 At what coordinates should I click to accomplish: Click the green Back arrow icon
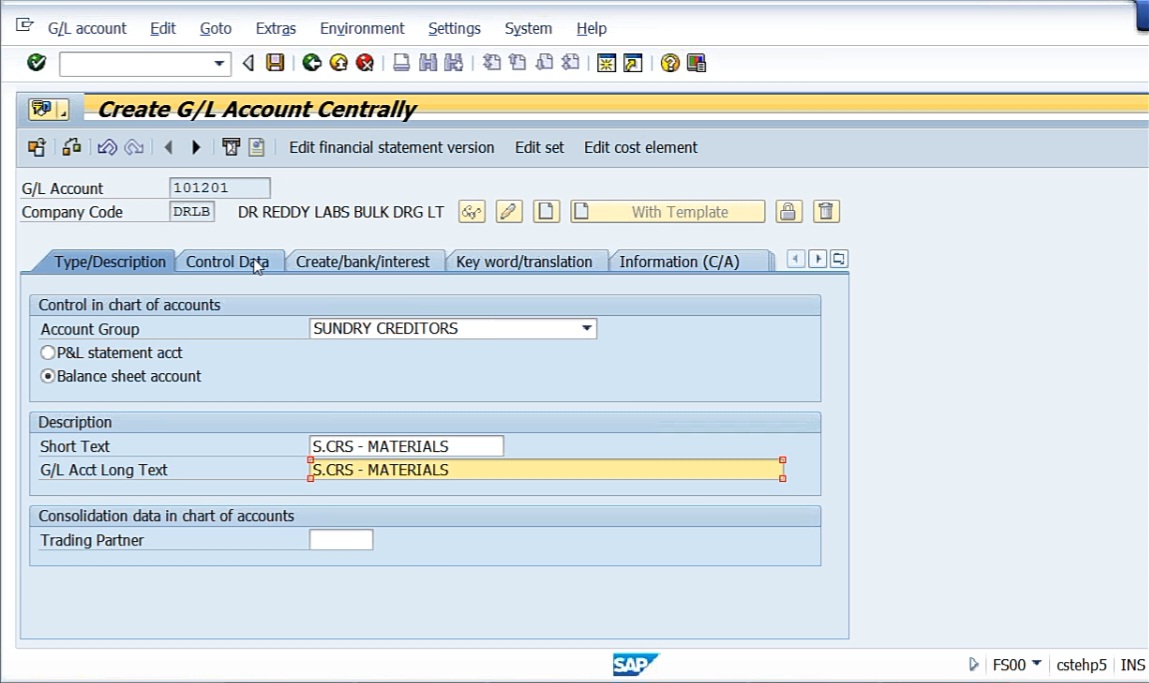[x=312, y=63]
